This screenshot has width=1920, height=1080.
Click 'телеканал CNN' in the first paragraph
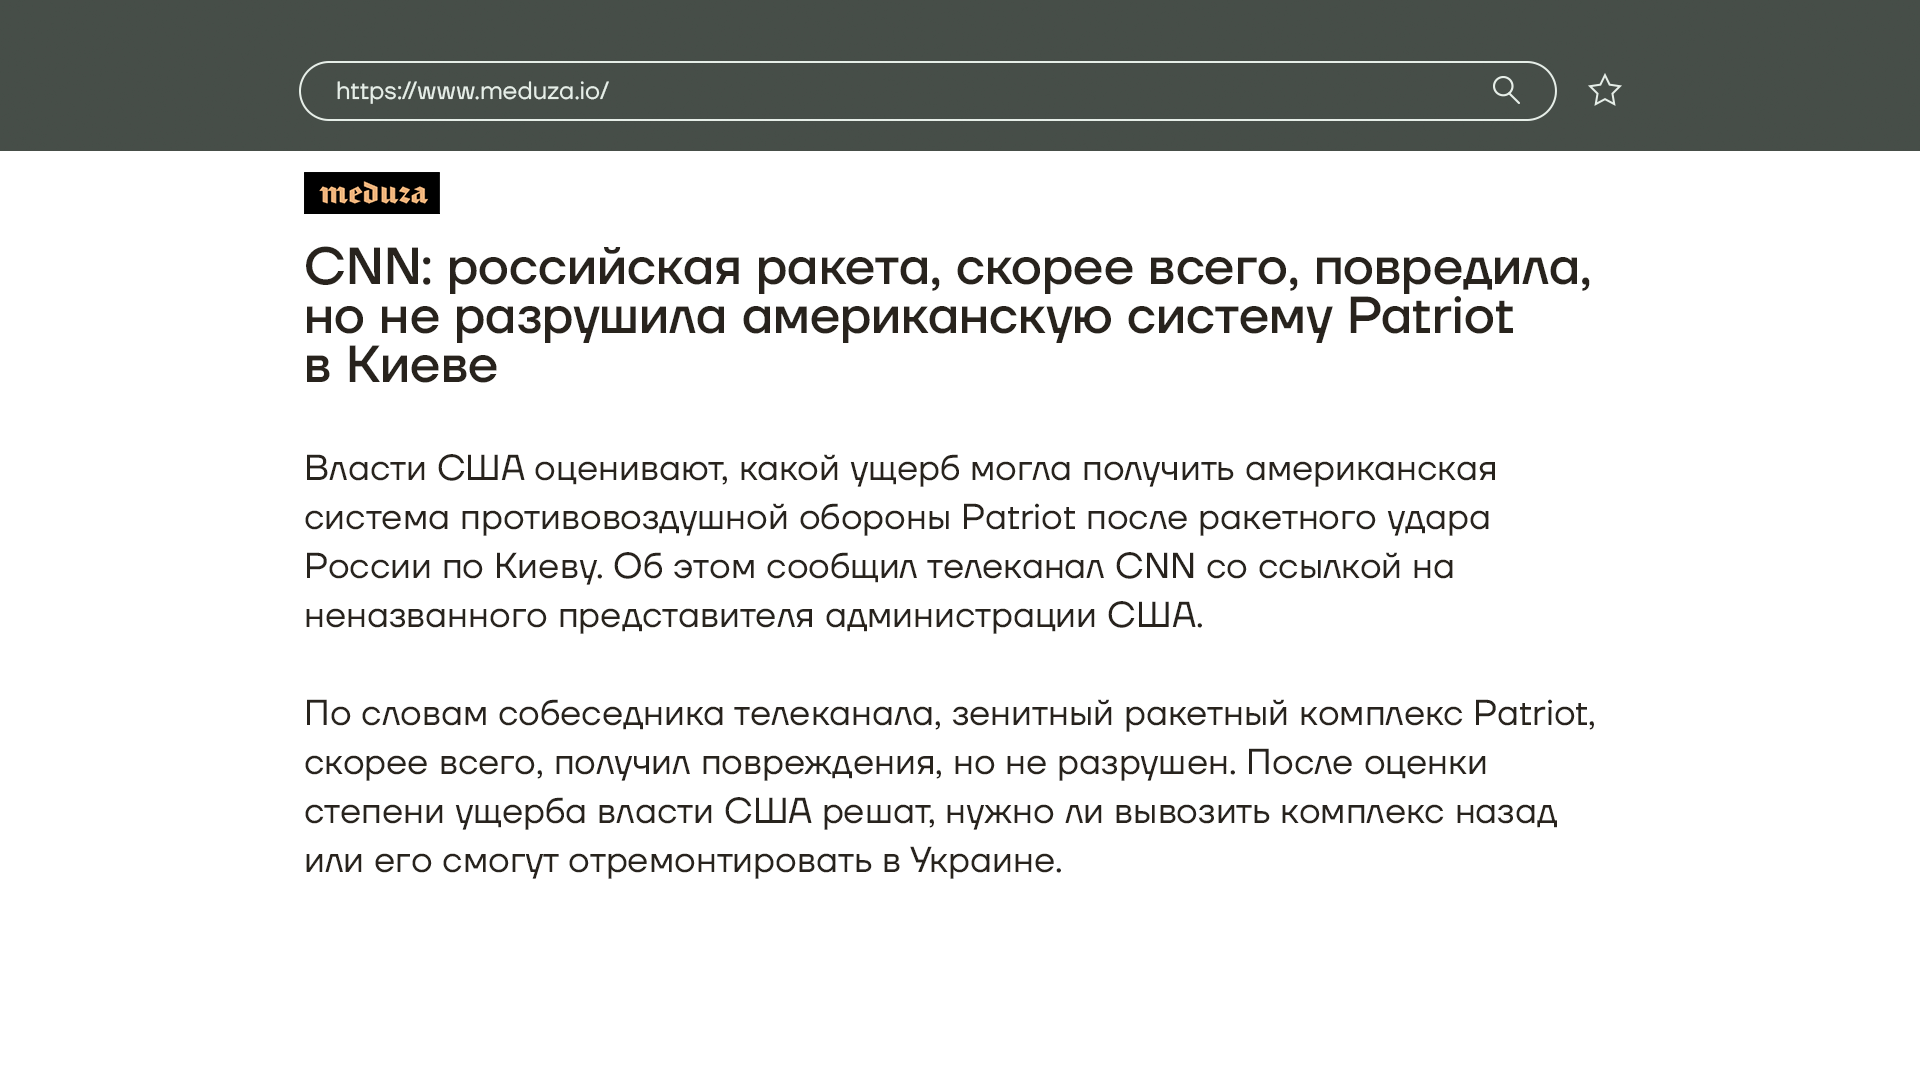pyautogui.click(x=1060, y=566)
